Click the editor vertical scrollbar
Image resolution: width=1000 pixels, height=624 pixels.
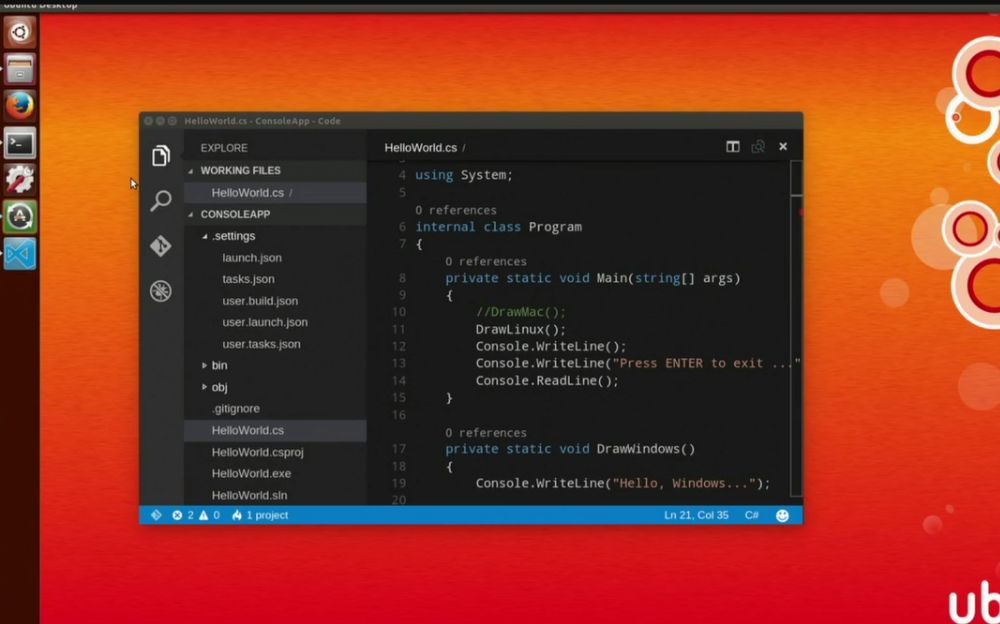(x=796, y=328)
